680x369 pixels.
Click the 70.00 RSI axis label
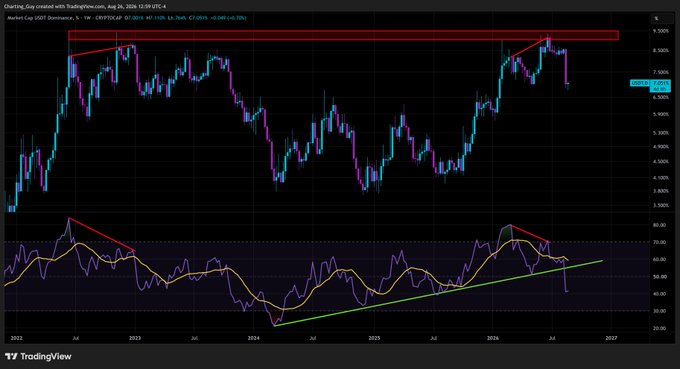(x=660, y=242)
